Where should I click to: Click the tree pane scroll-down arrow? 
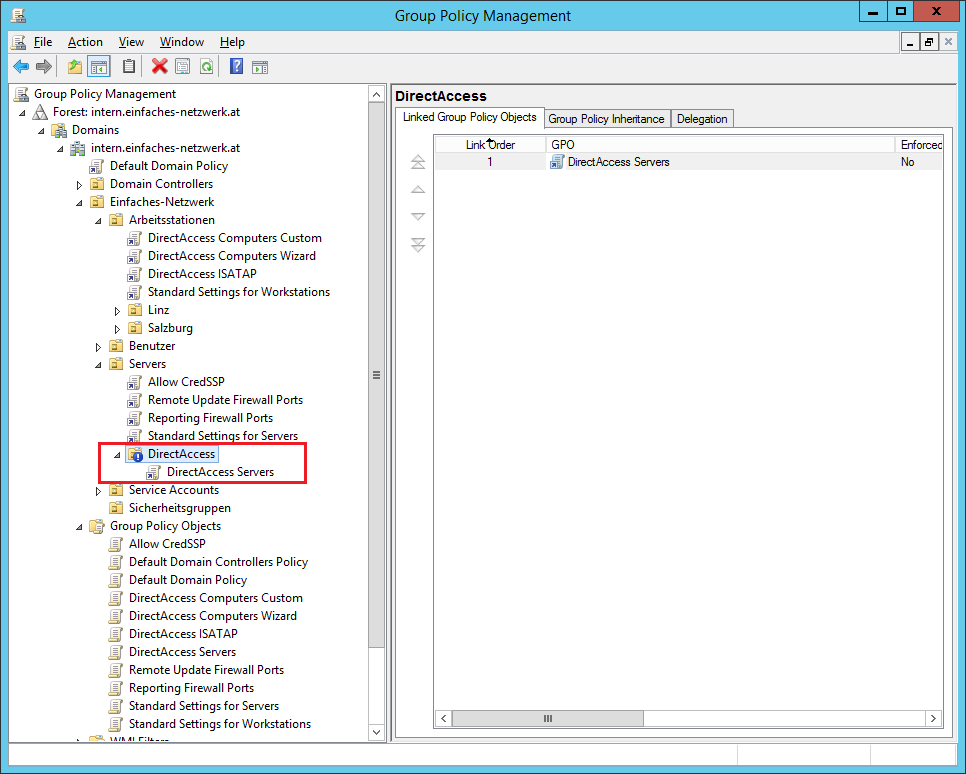tap(376, 731)
